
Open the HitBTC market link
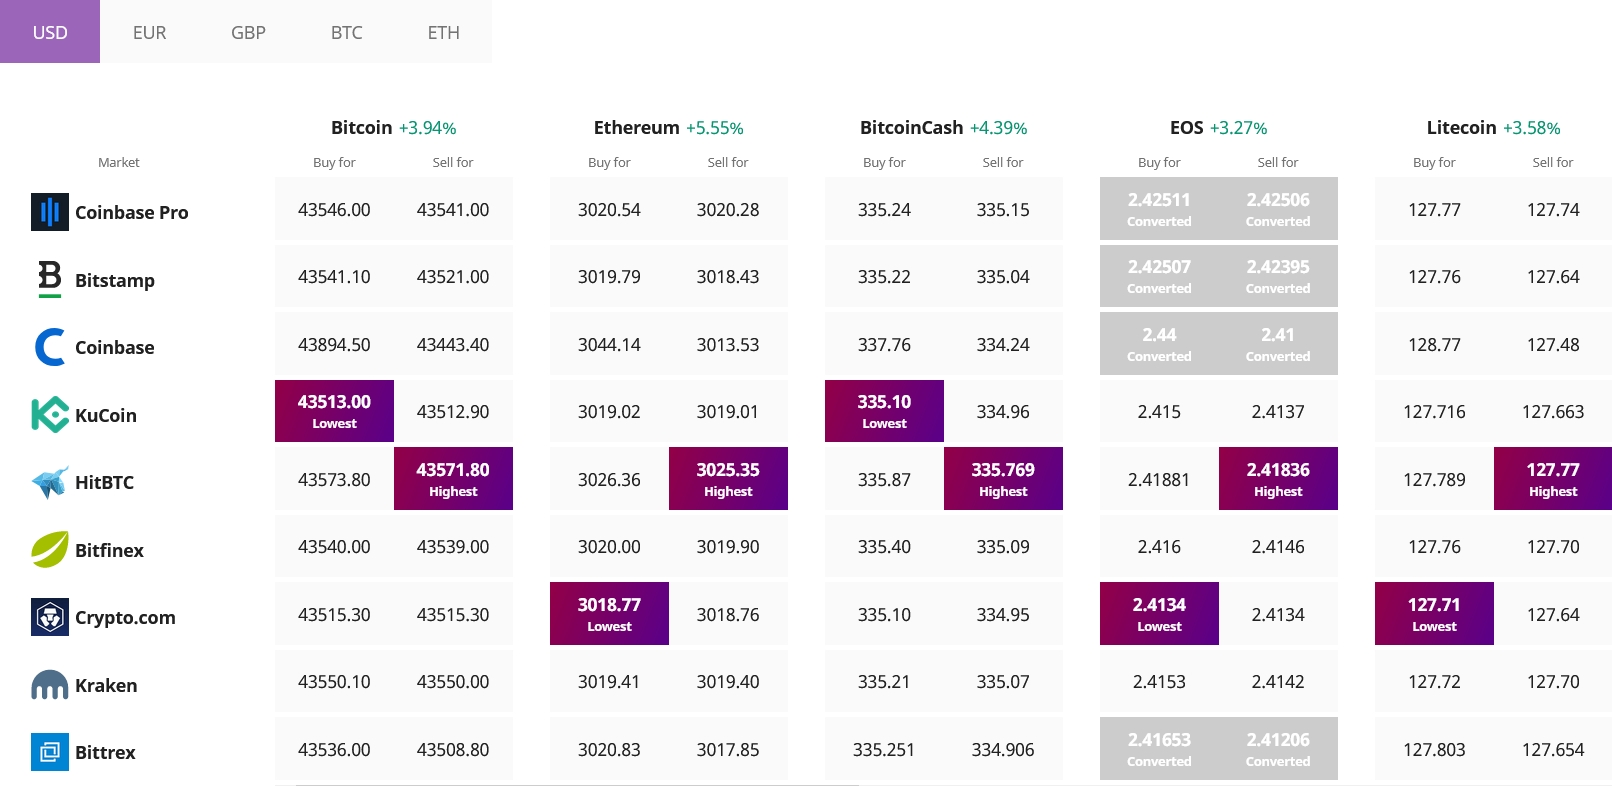point(104,482)
